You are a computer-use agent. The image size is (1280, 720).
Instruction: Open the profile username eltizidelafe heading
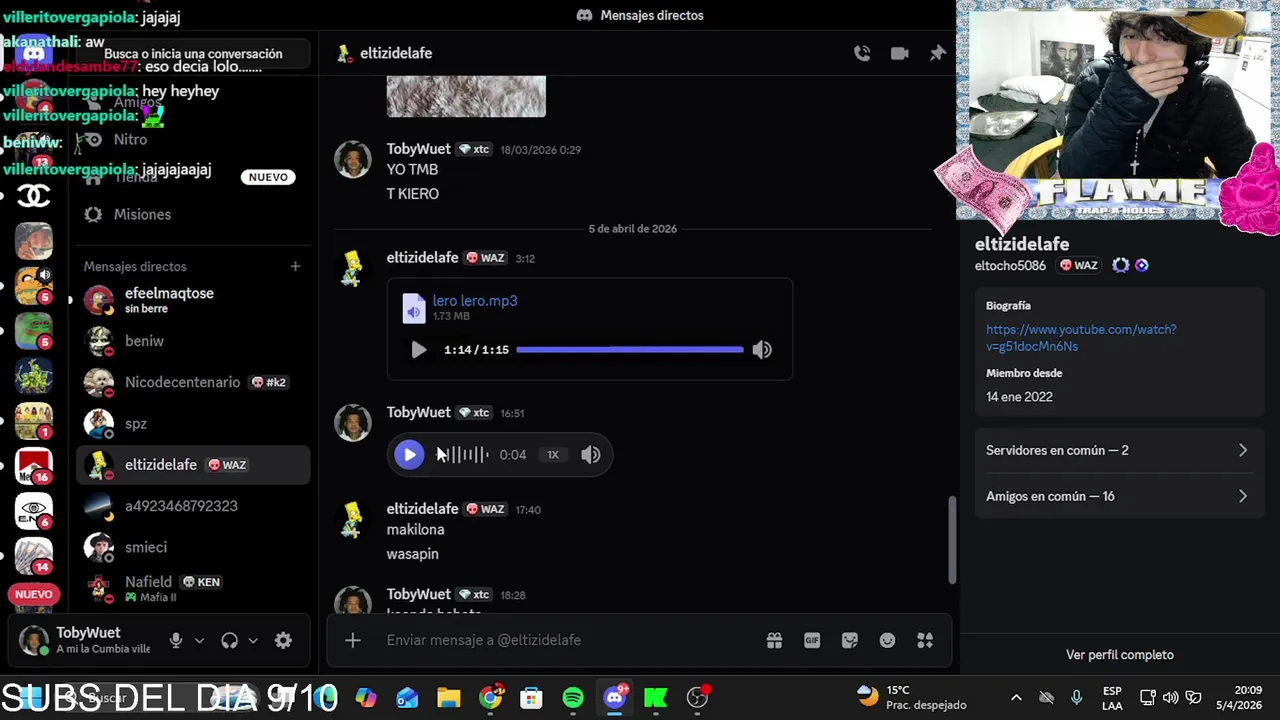coord(1022,244)
